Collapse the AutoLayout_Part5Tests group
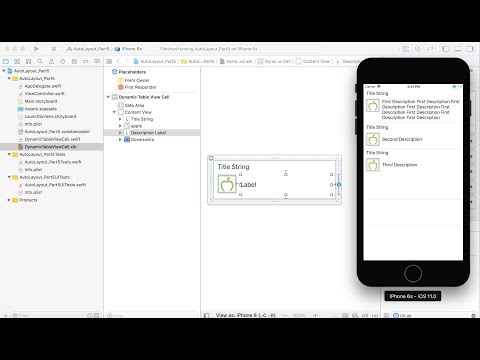480x360 pixels. coord(9,155)
